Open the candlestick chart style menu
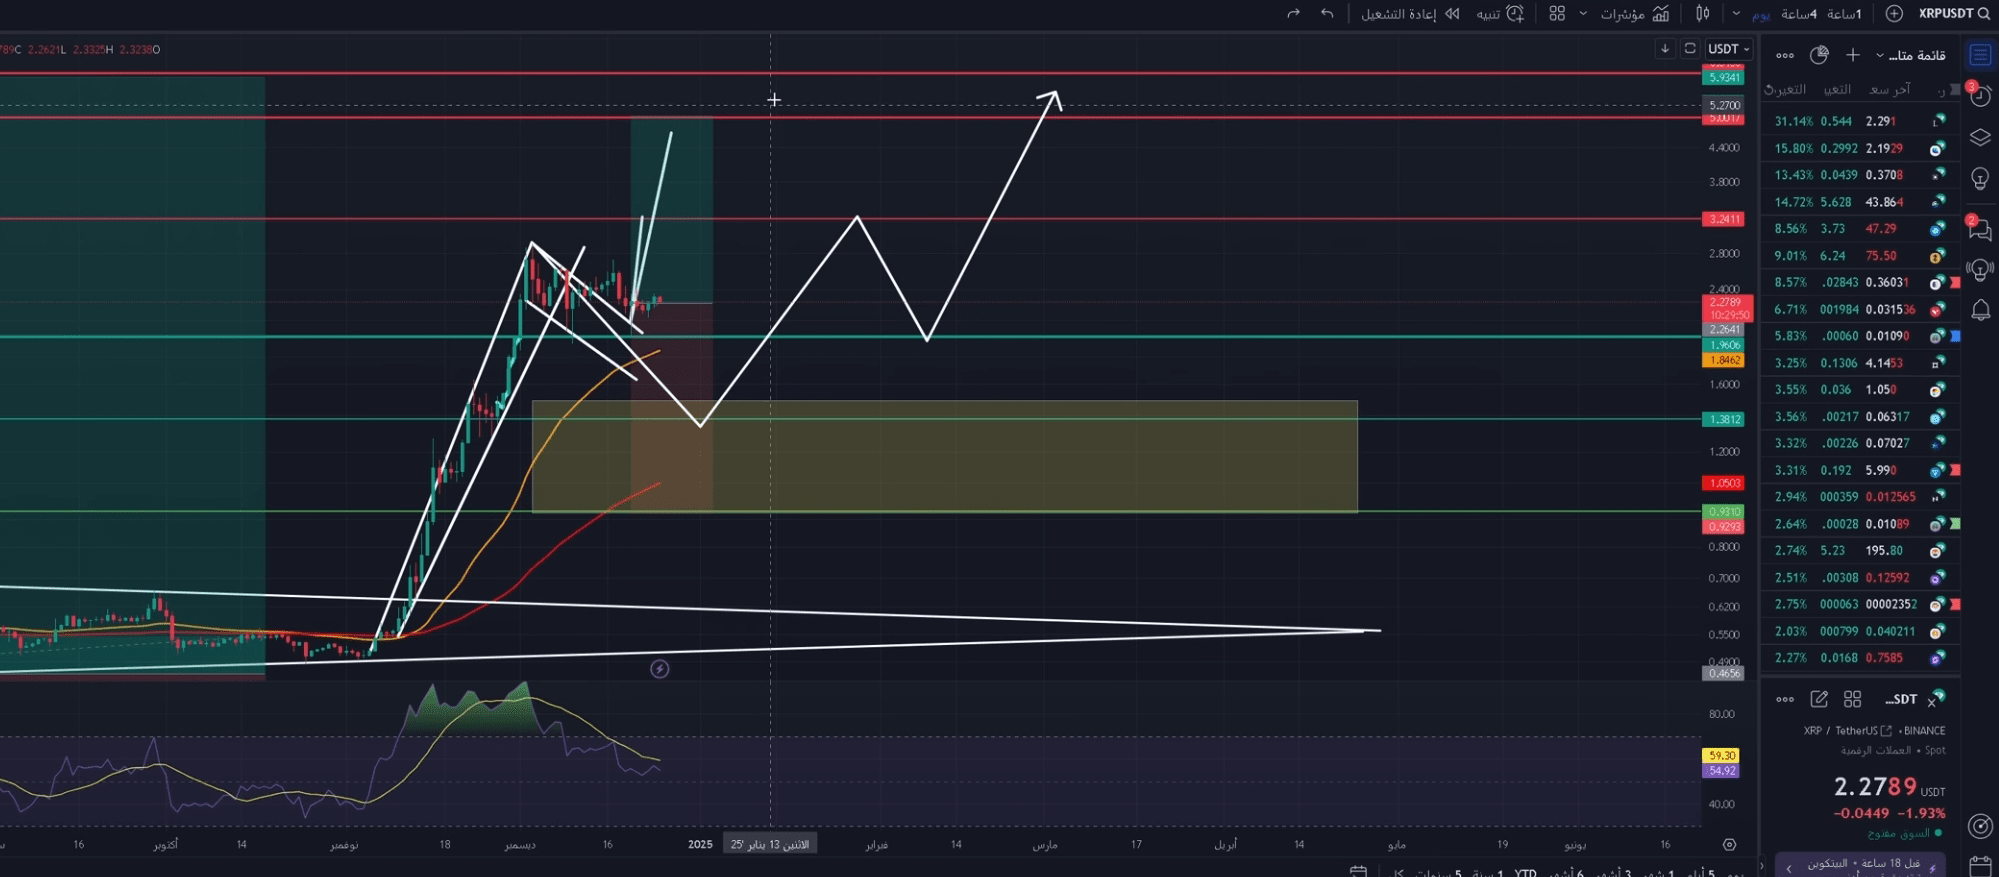Screen dimensions: 1999x877 tap(1703, 13)
